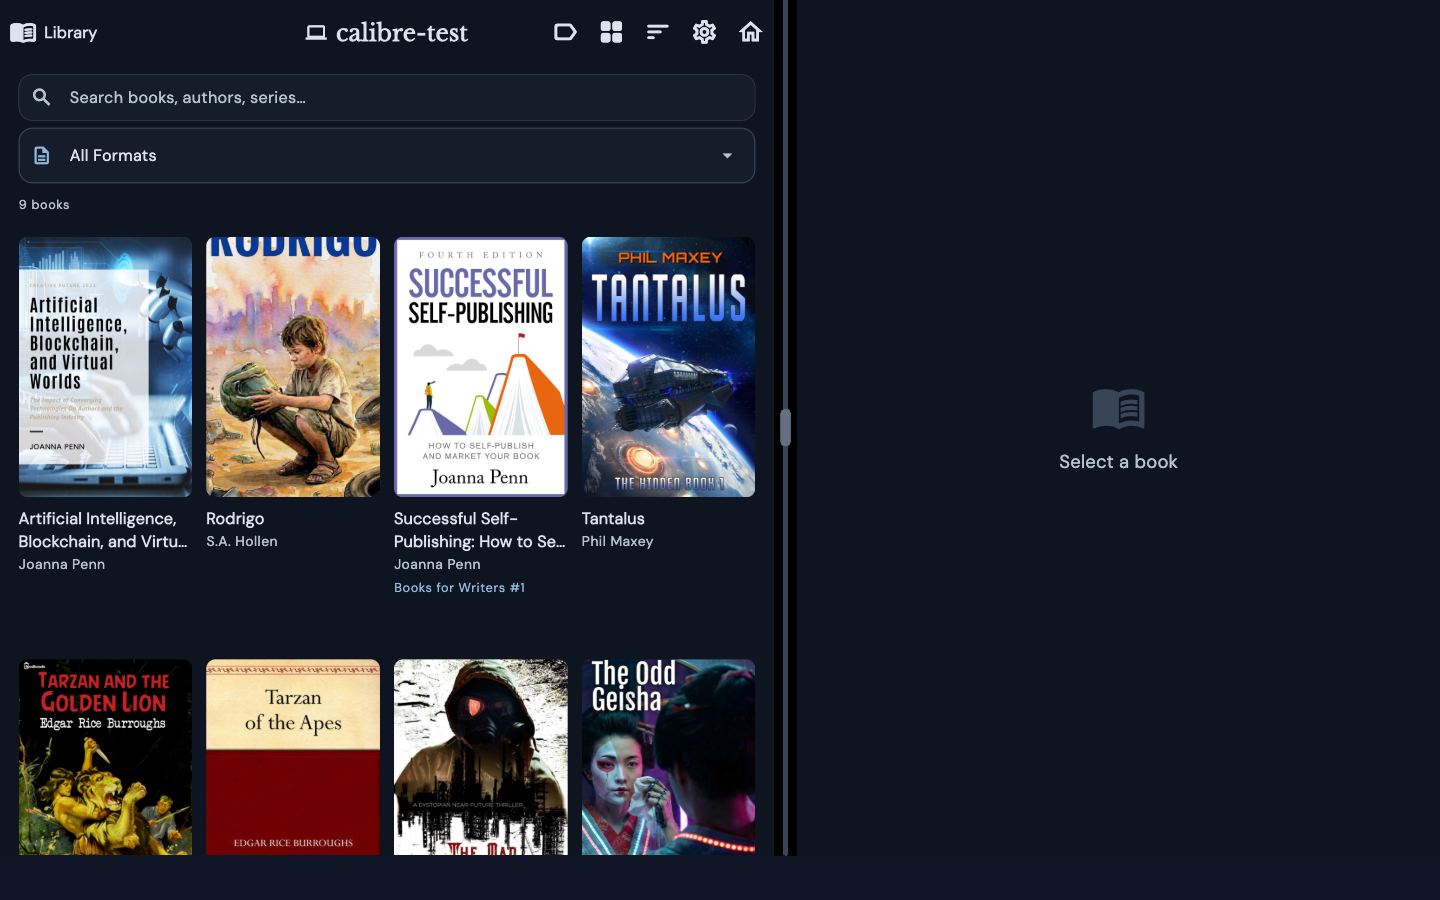Click the Artificial Intelligence, Blockchain title text
The image size is (1440, 900).
pos(103,530)
